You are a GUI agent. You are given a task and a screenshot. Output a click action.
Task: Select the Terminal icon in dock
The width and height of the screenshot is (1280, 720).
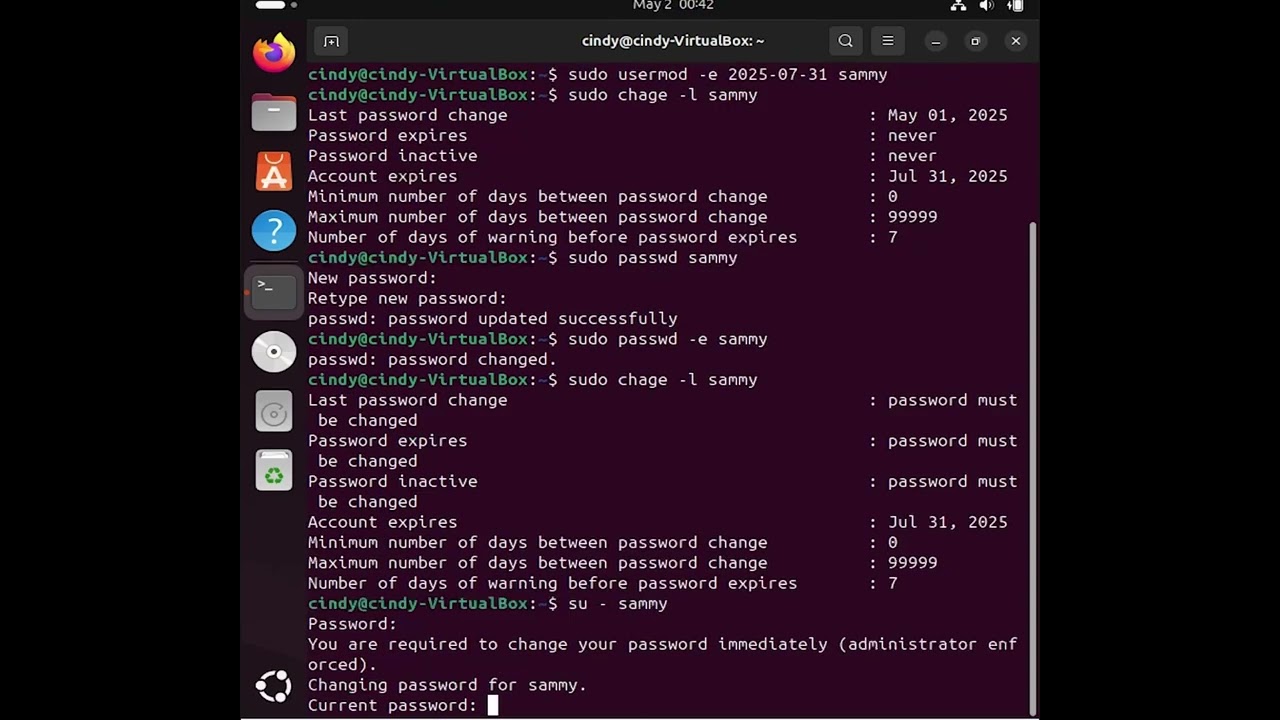[x=273, y=291]
